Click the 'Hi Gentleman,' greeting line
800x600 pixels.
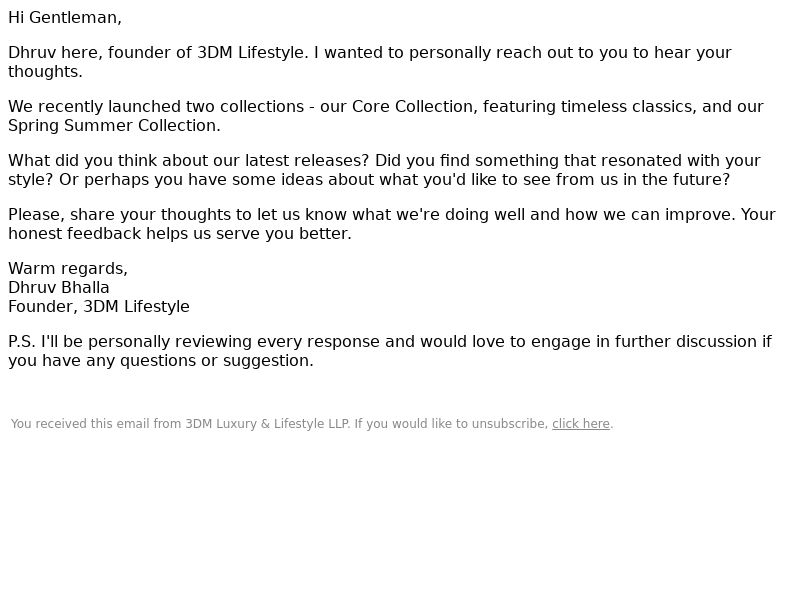click(x=65, y=18)
